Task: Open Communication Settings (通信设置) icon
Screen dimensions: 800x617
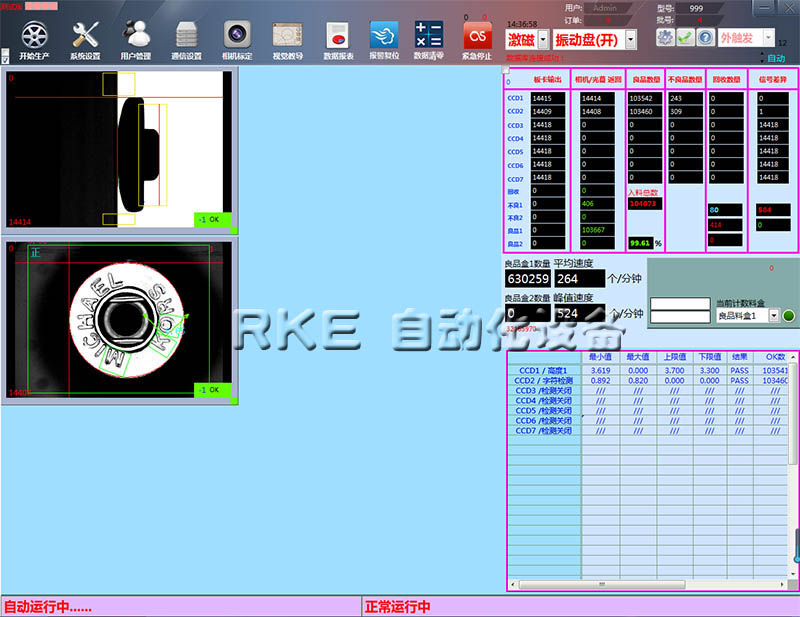Action: click(187, 35)
